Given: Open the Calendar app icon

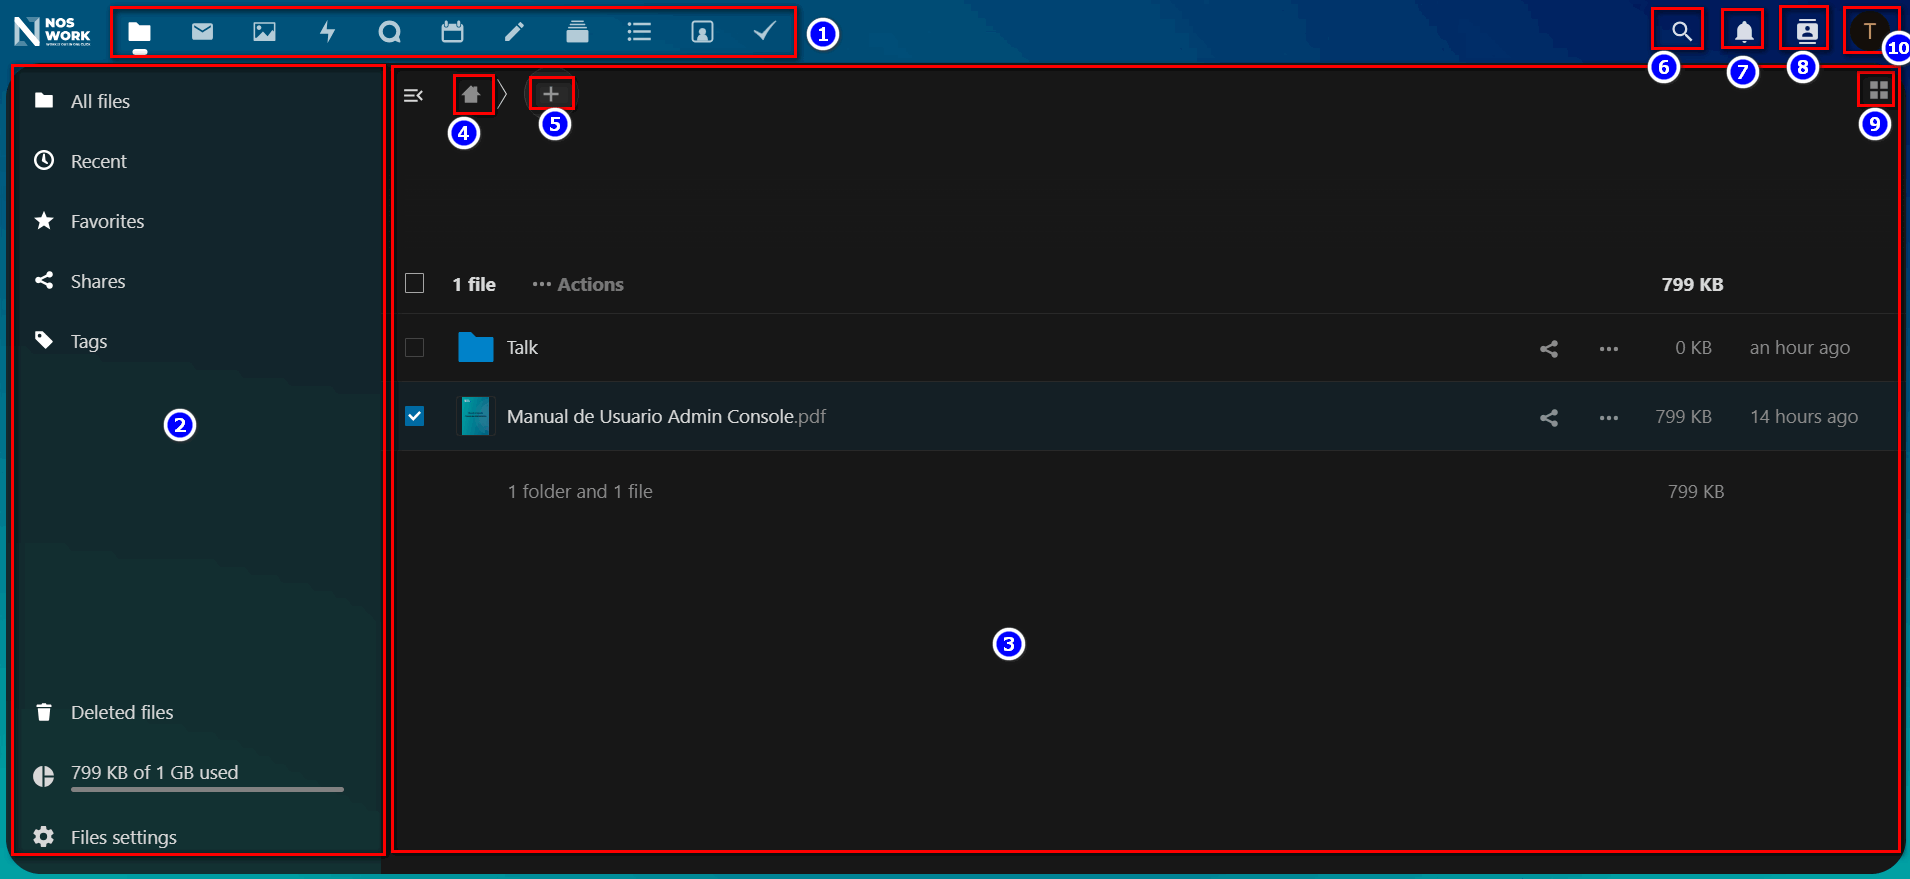Looking at the screenshot, I should point(452,32).
